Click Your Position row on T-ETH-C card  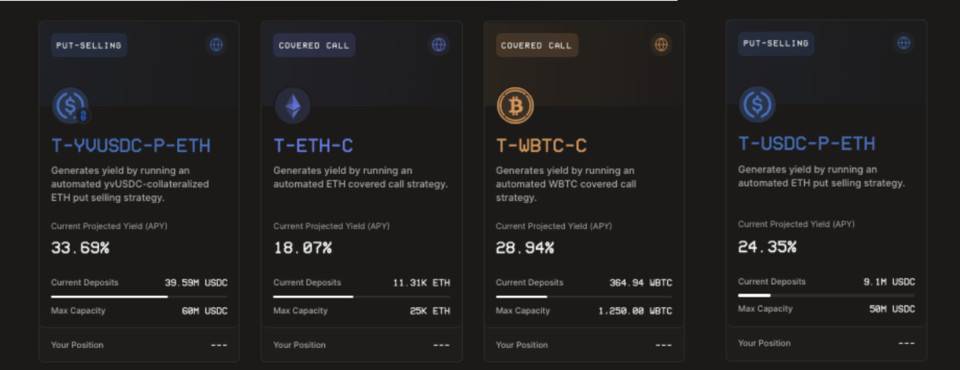[361, 345]
